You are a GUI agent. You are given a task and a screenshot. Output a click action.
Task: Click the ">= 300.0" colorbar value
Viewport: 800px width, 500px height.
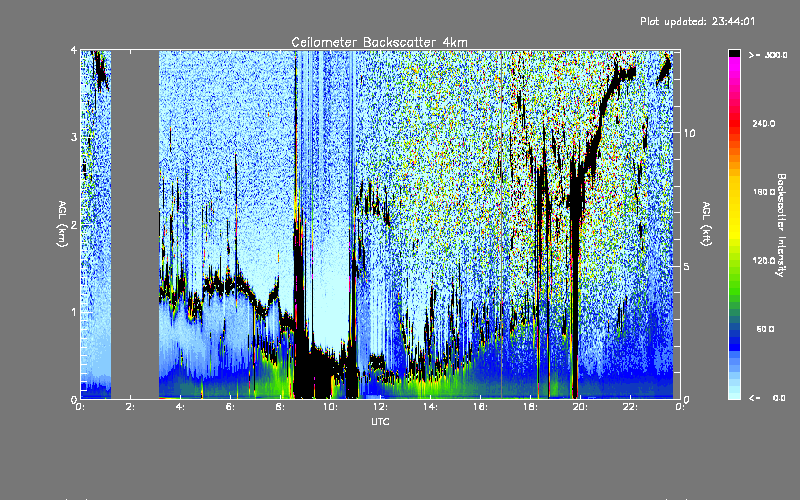[x=768, y=55]
